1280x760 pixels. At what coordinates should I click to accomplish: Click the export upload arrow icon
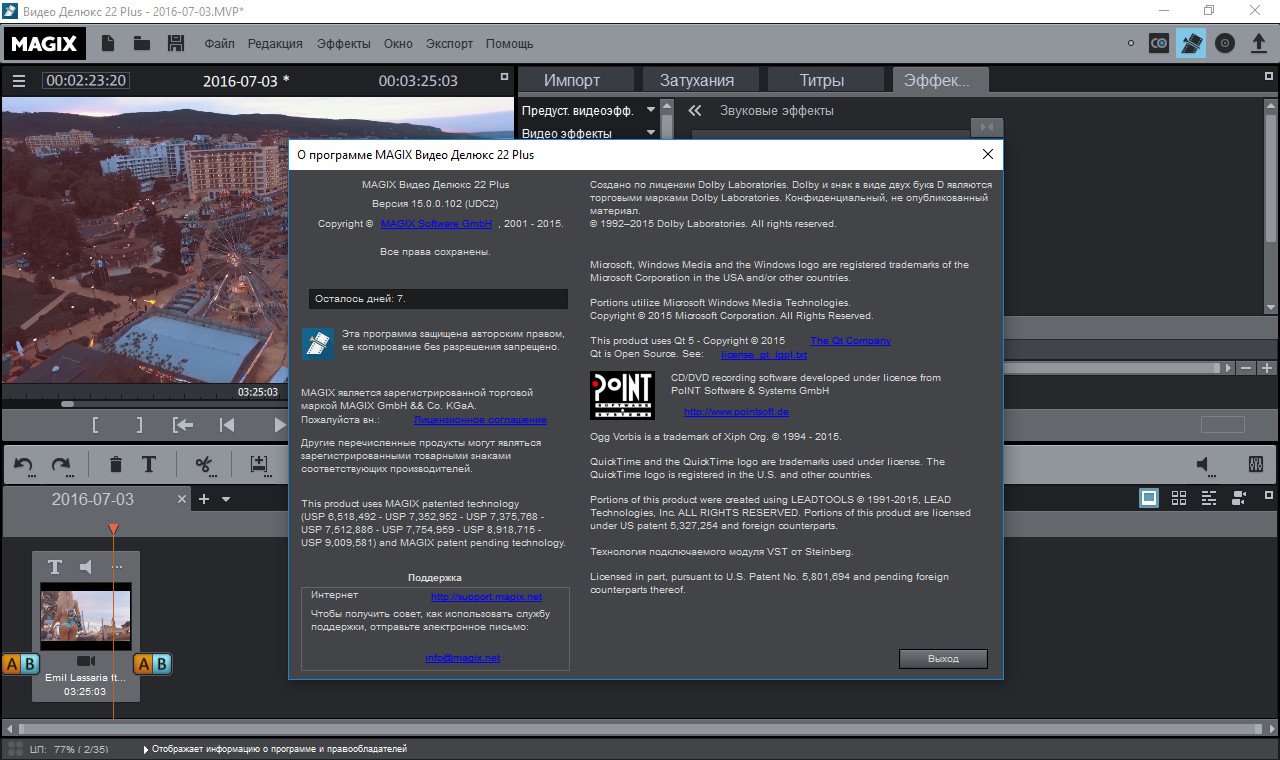pyautogui.click(x=1259, y=43)
